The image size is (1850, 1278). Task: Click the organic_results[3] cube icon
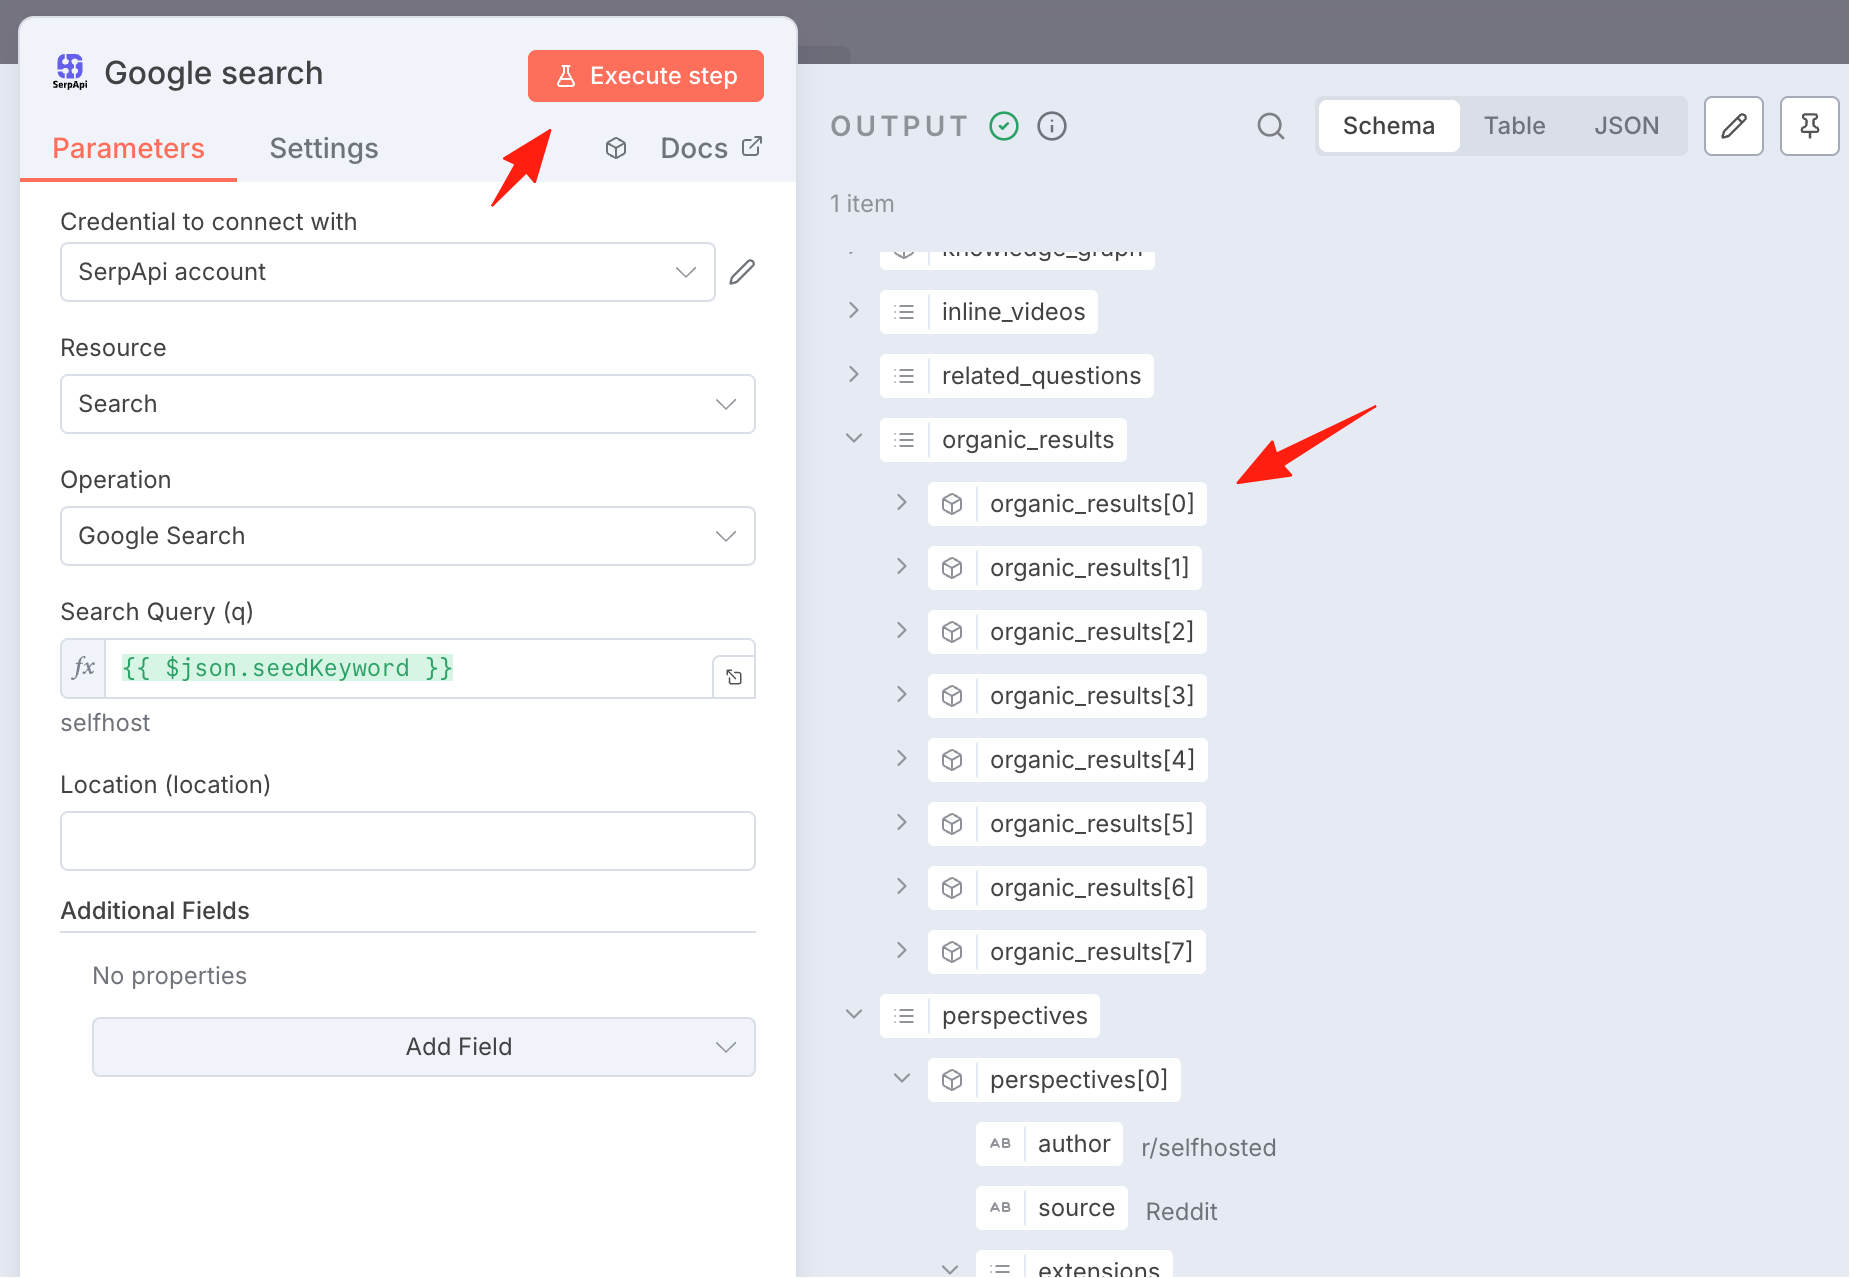pos(952,696)
